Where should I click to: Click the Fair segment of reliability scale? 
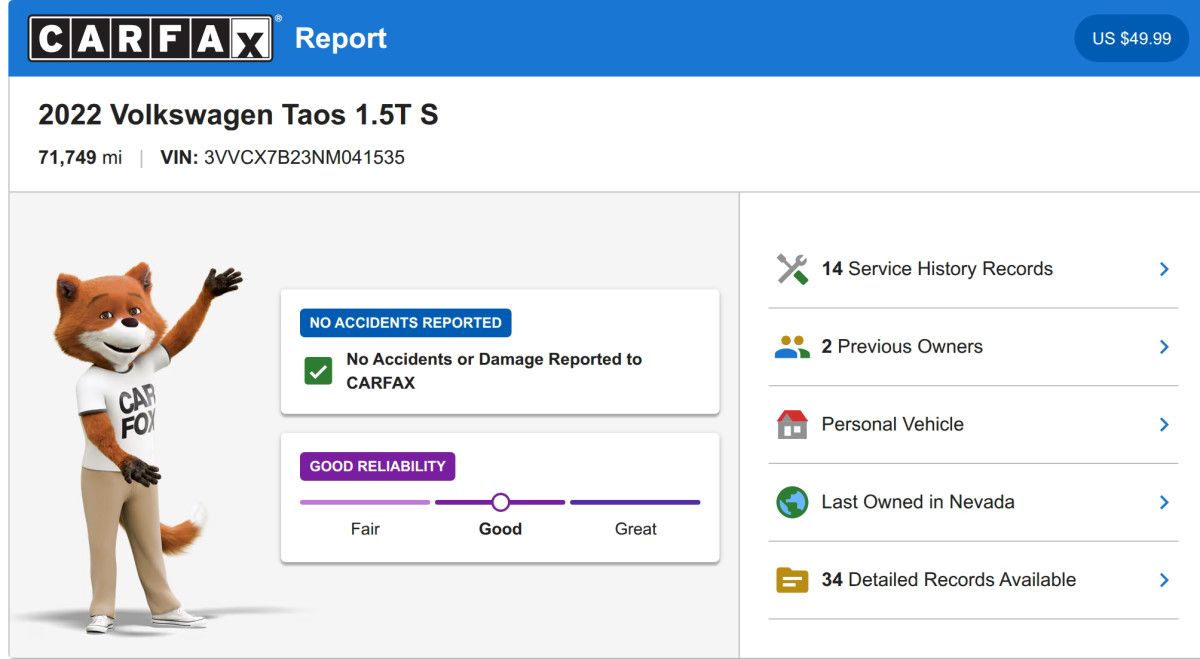point(365,502)
